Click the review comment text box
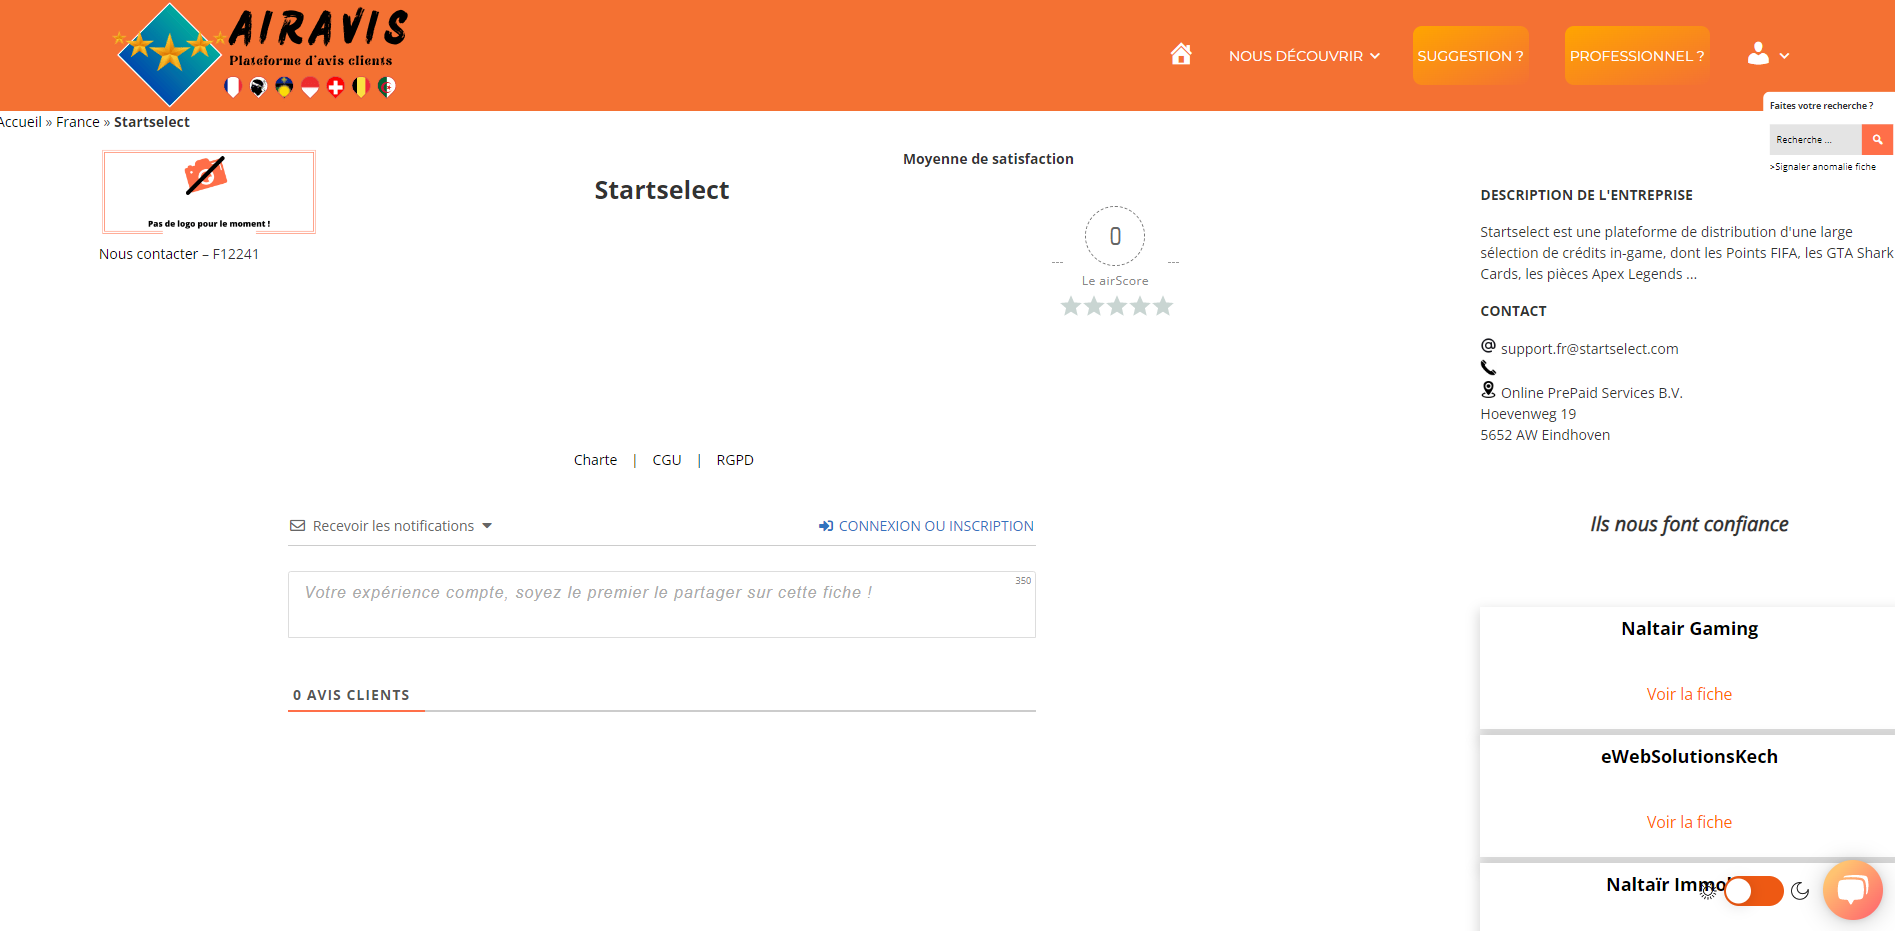Viewport: 1895px width, 931px height. [x=662, y=604]
